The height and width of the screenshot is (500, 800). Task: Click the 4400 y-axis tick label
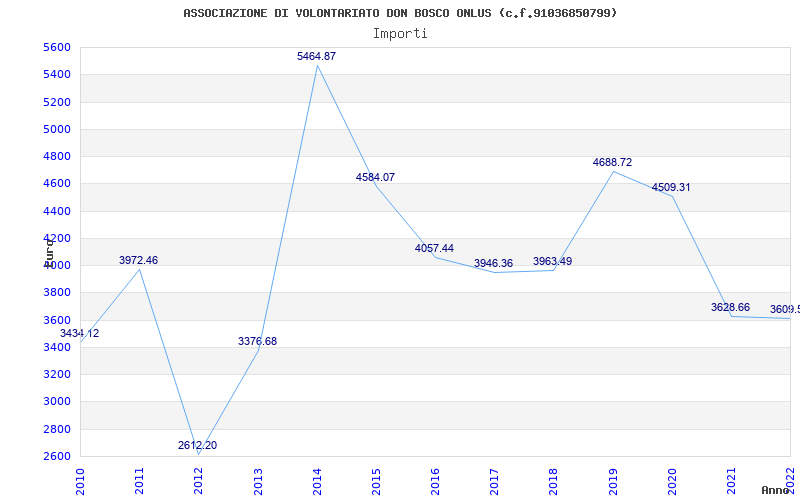click(x=56, y=211)
